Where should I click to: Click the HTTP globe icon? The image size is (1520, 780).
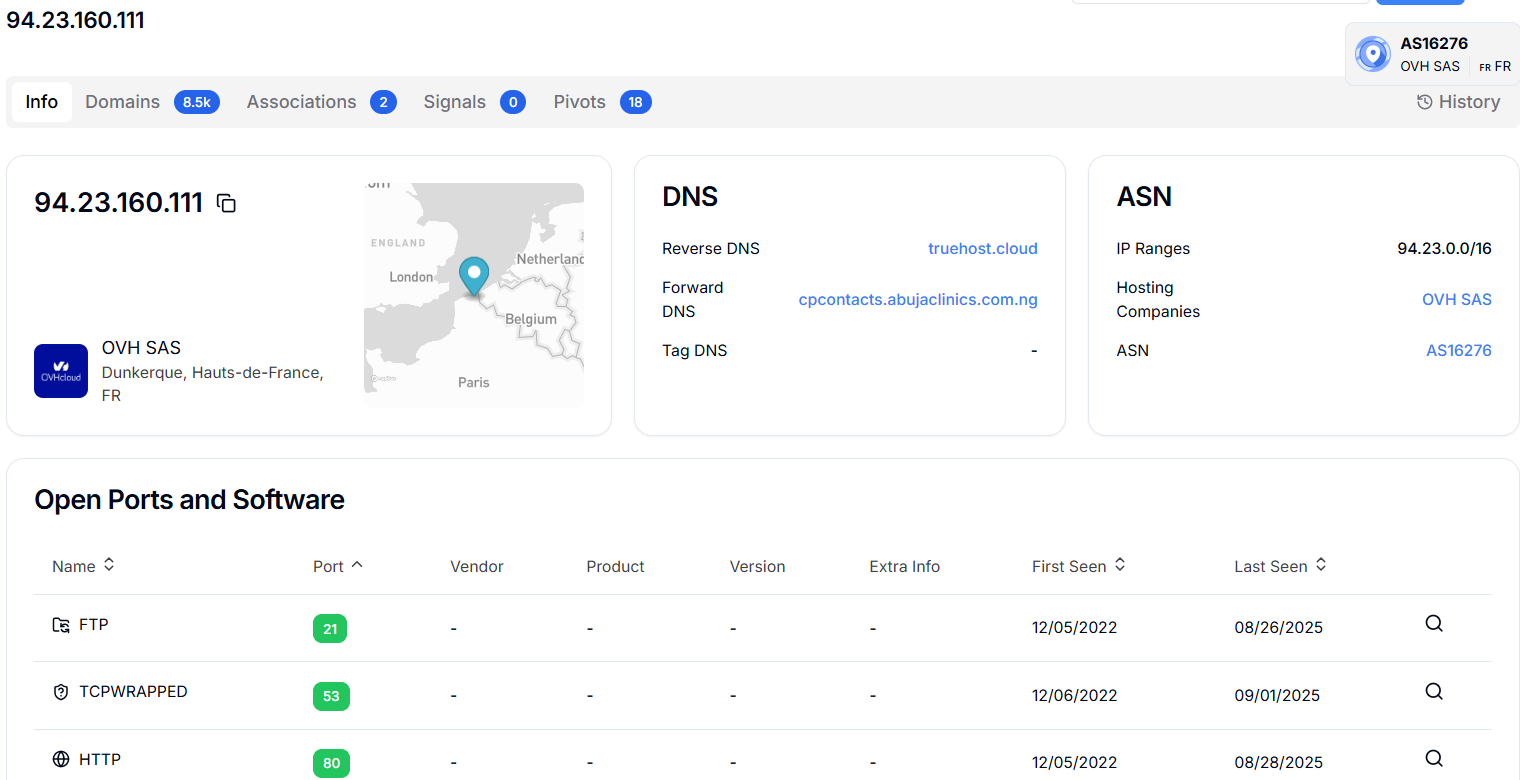coord(61,760)
